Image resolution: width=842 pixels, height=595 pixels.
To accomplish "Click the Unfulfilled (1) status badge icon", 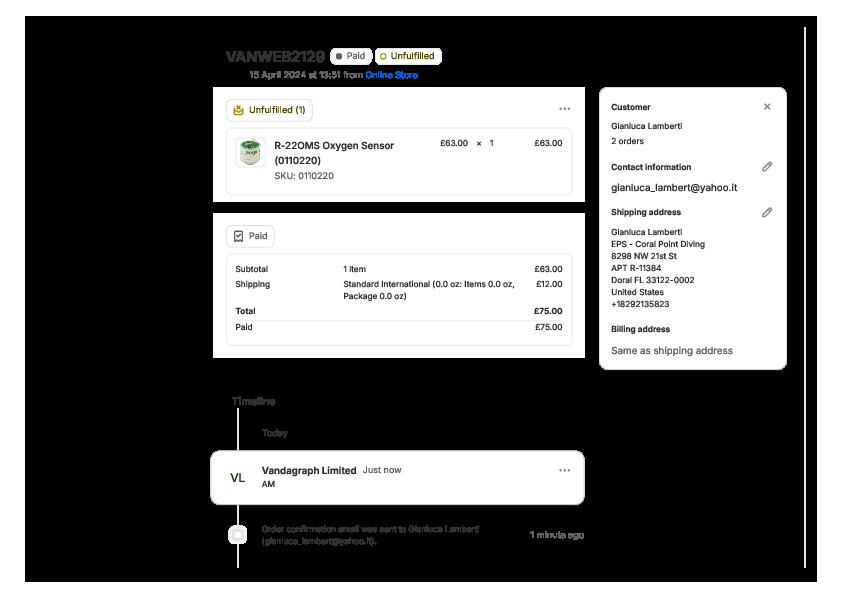I will pyautogui.click(x=238, y=110).
